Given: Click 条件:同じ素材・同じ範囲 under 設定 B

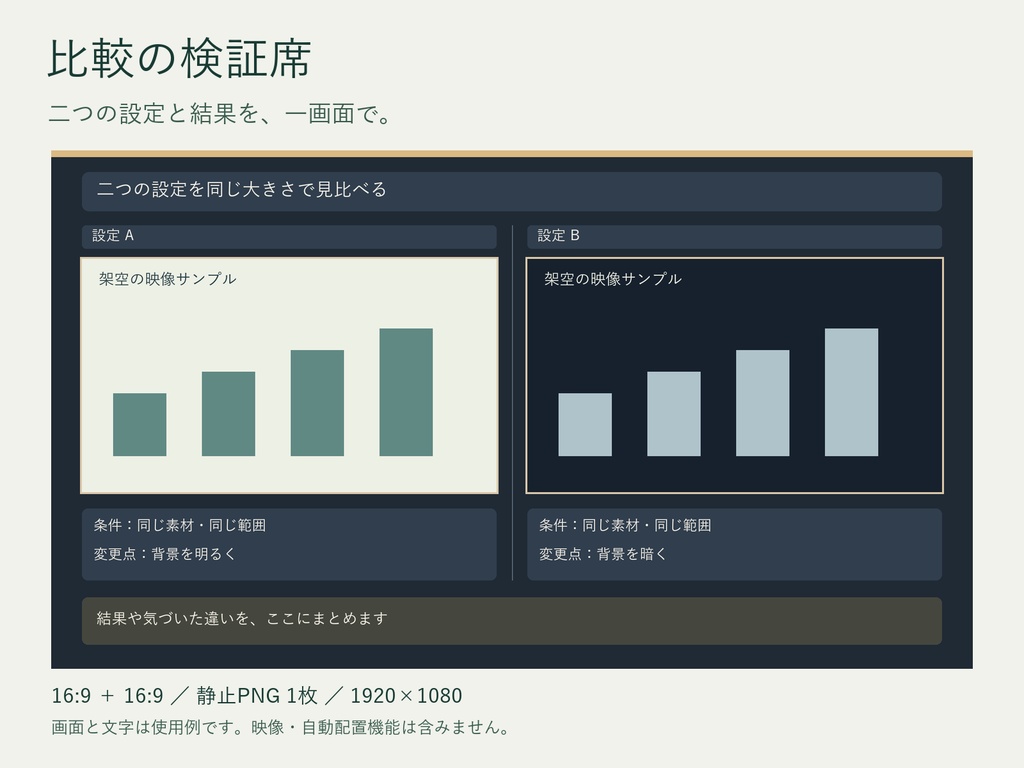Looking at the screenshot, I should [625, 525].
